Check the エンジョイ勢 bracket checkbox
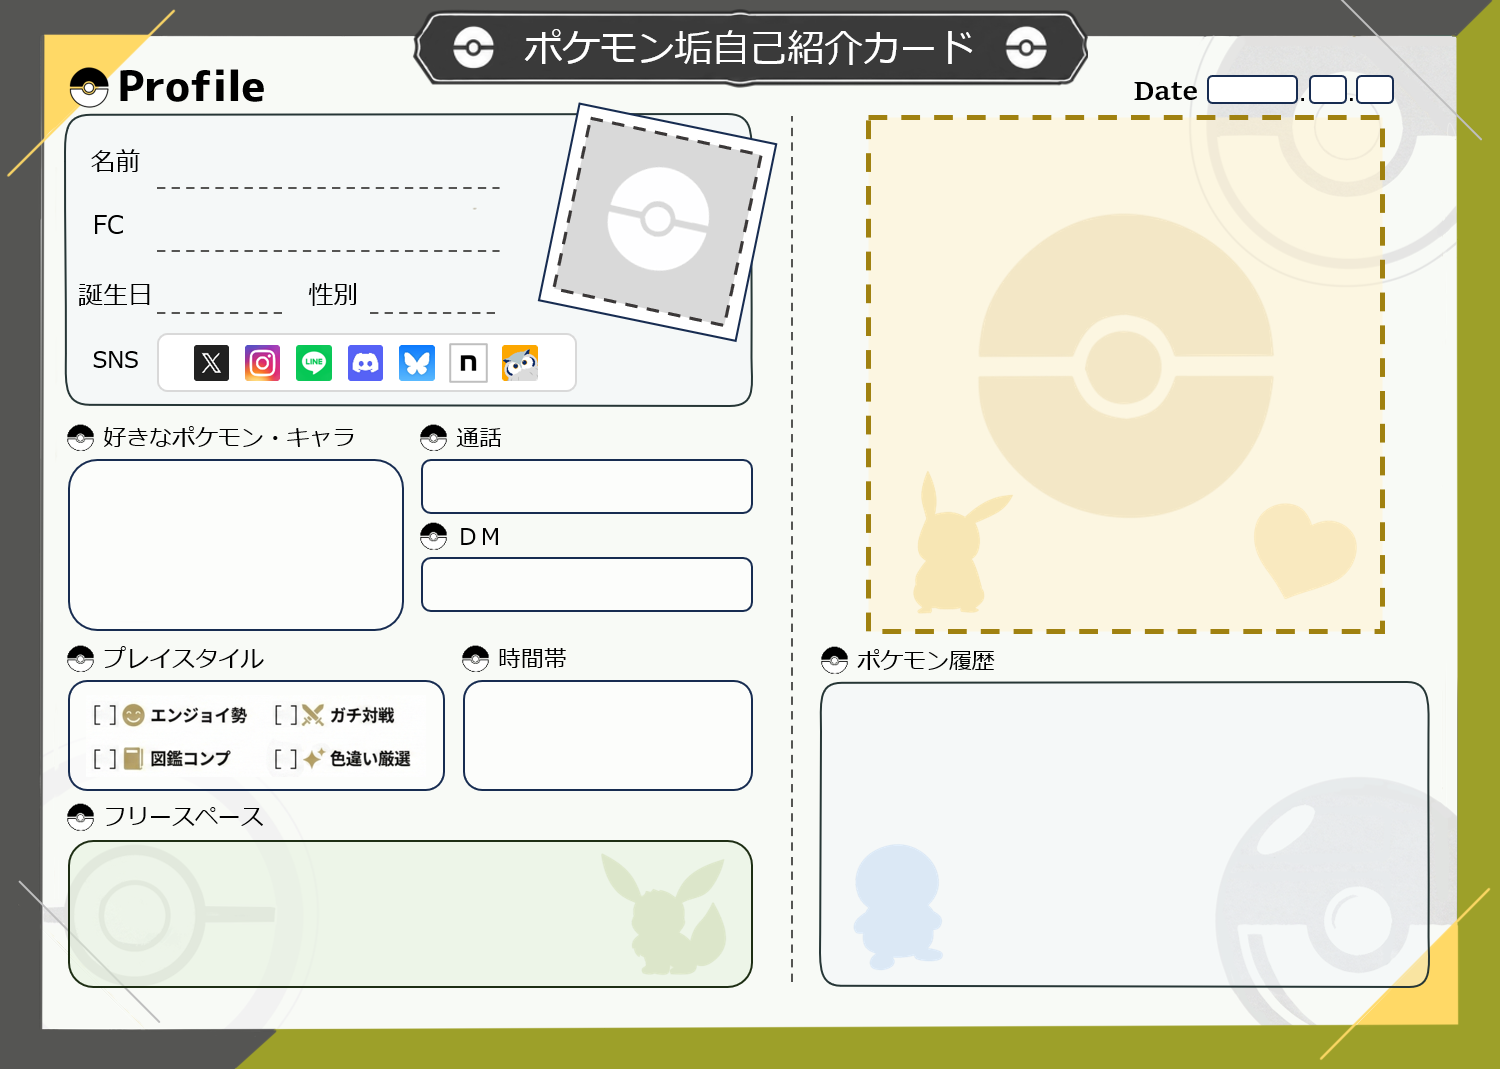The height and width of the screenshot is (1069, 1500). click(x=105, y=715)
